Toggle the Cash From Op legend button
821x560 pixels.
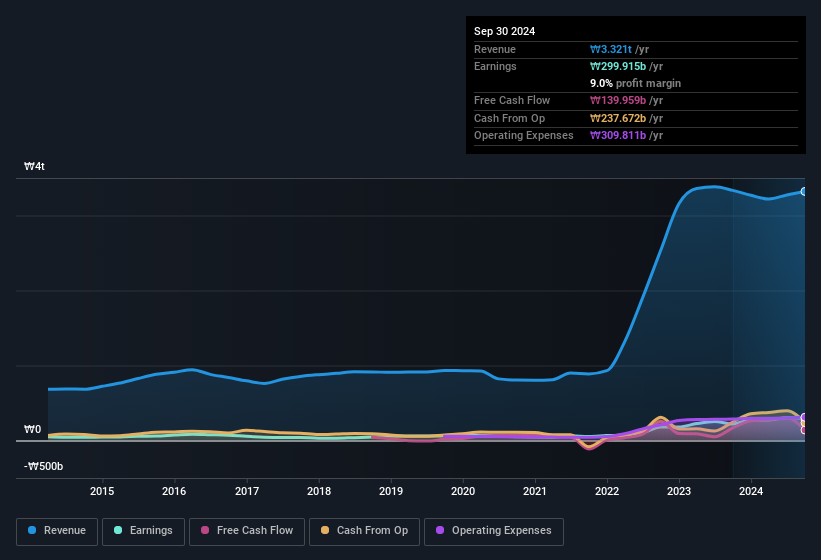(x=364, y=531)
